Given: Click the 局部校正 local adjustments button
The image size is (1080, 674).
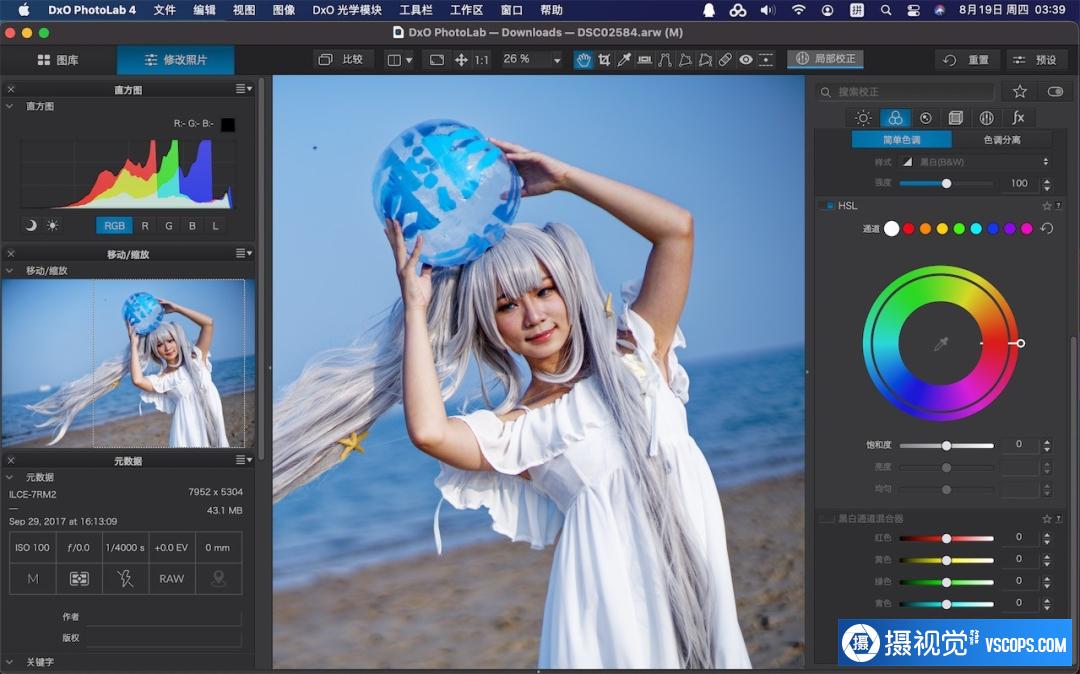Looking at the screenshot, I should point(825,59).
